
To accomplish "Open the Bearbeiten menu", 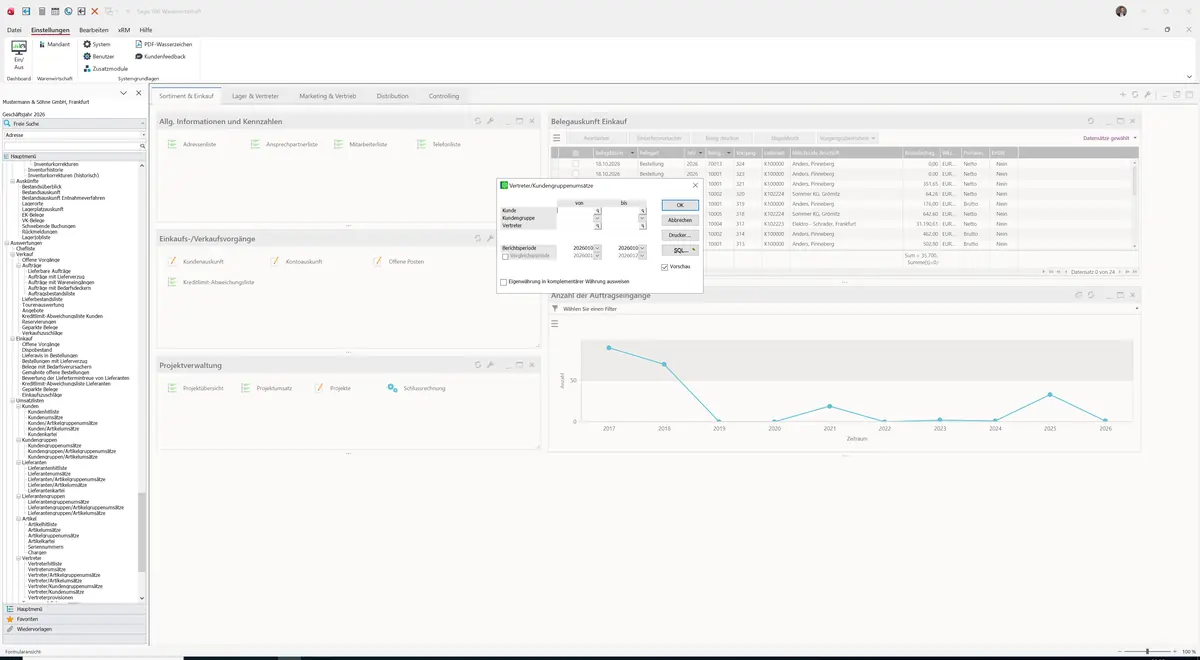I will coord(93,30).
